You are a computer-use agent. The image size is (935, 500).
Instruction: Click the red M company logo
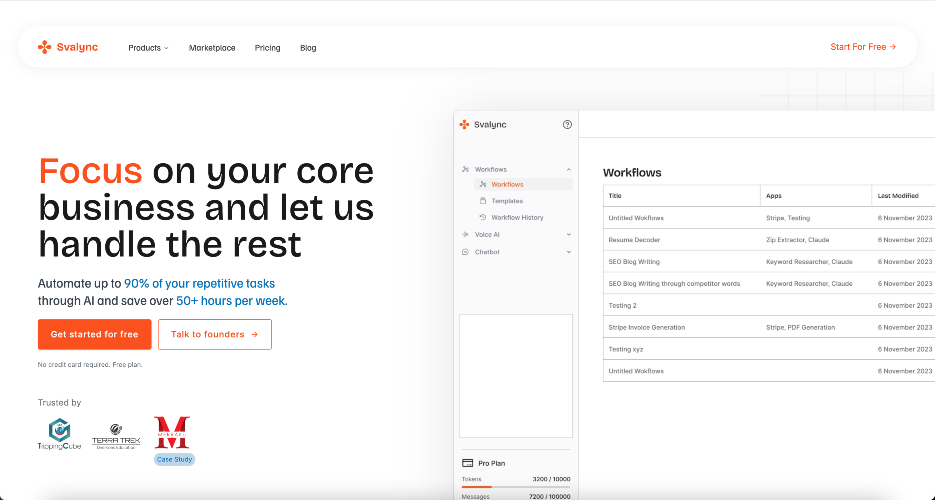(x=172, y=433)
